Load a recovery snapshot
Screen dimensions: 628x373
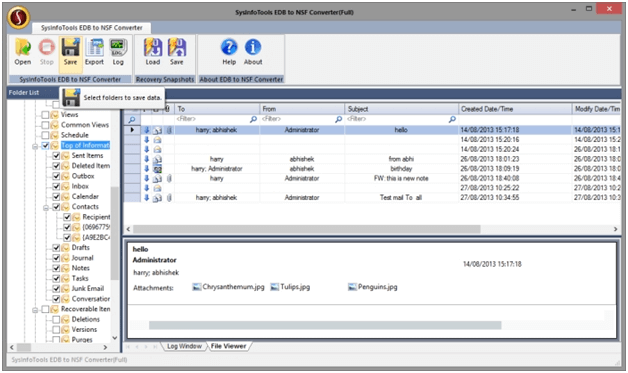point(153,52)
